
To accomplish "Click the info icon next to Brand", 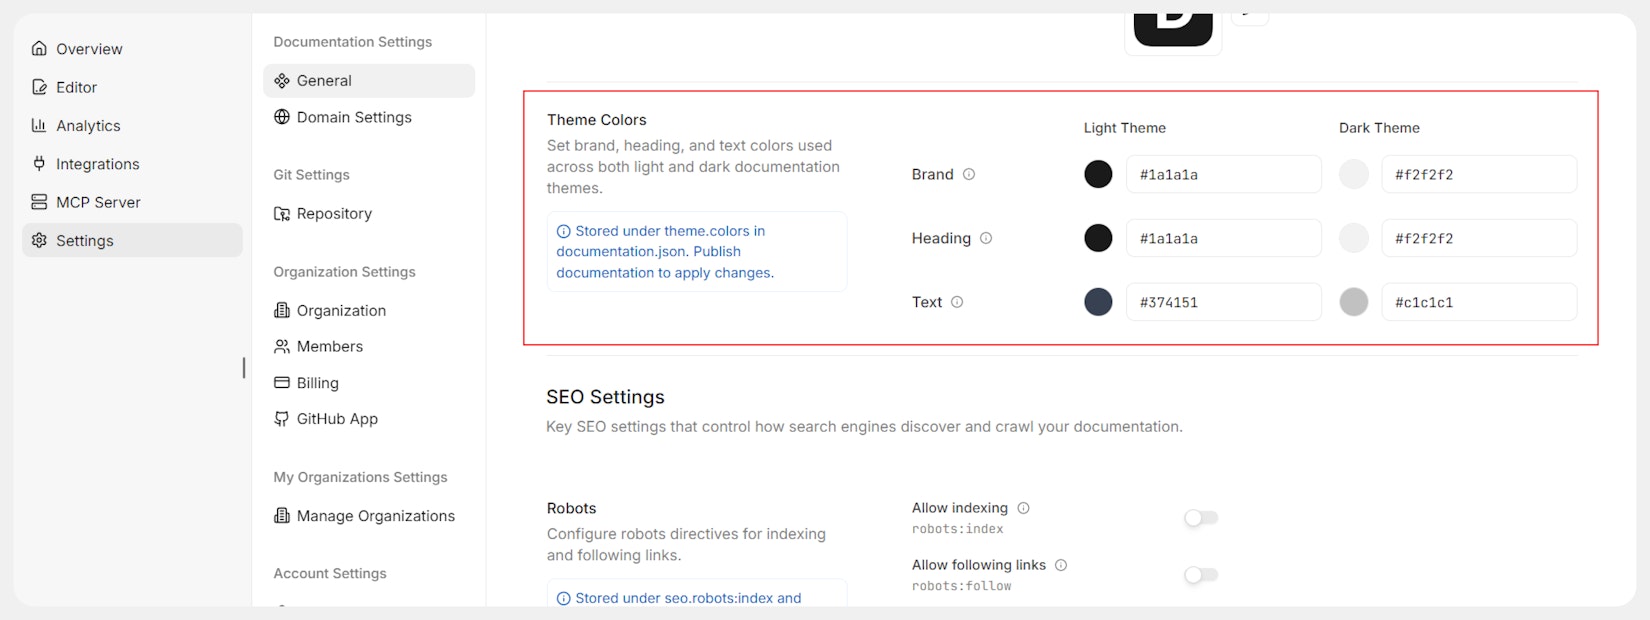I will (x=969, y=174).
